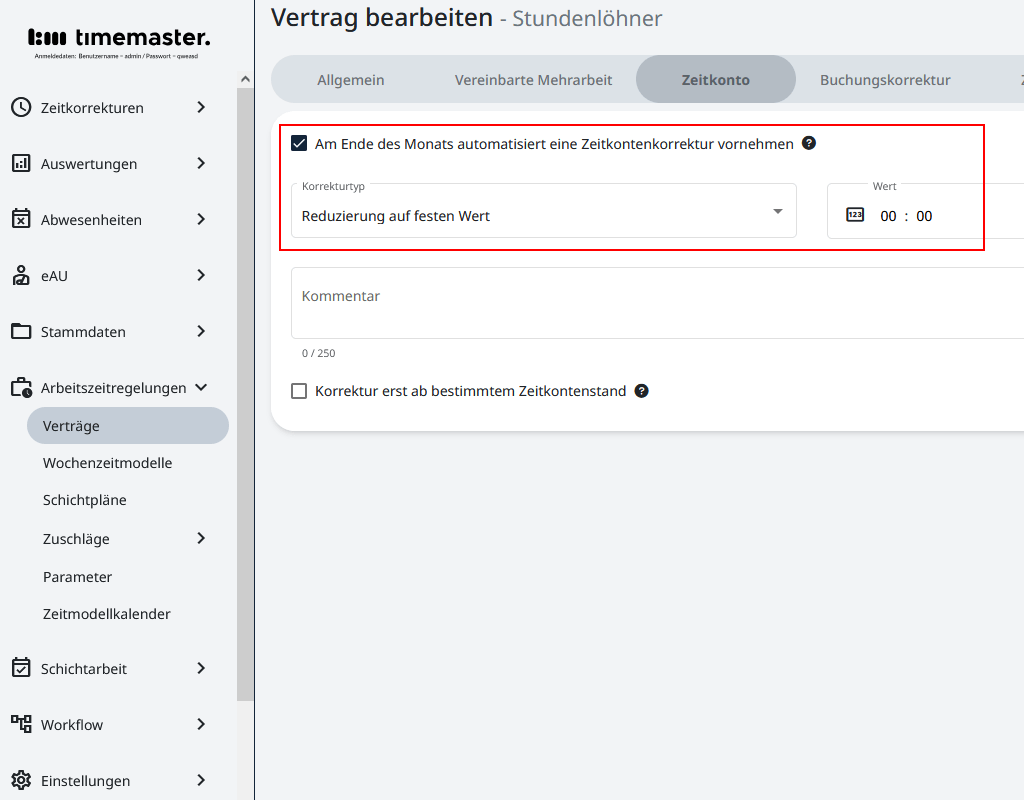
Task: Select the eAU person icon
Action: click(21, 275)
